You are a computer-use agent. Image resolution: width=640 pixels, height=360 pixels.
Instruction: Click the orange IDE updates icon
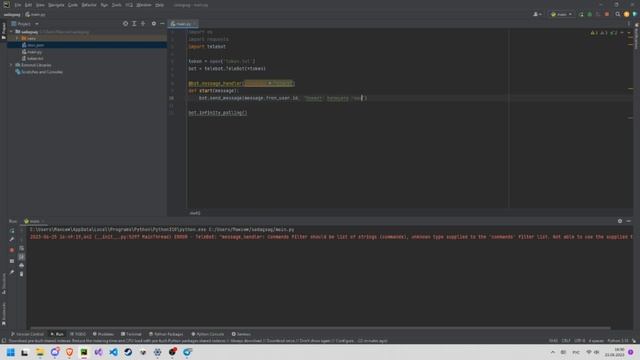point(627,14)
